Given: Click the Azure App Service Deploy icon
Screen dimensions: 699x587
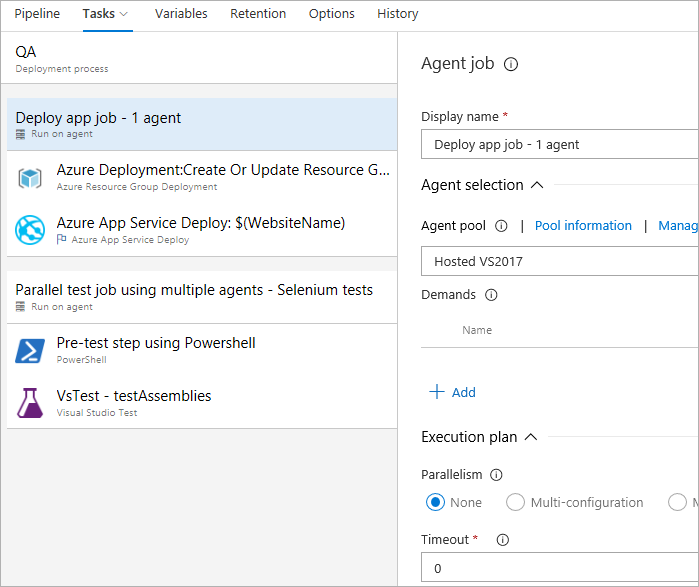Looking at the screenshot, I should 30,230.
